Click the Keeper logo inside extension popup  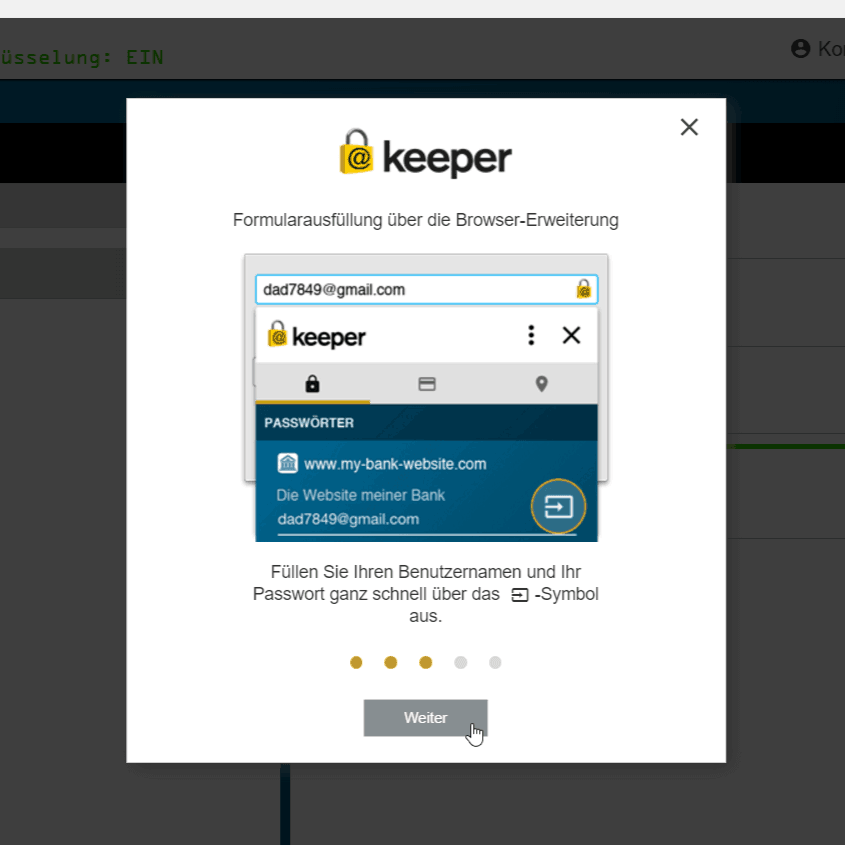point(317,336)
